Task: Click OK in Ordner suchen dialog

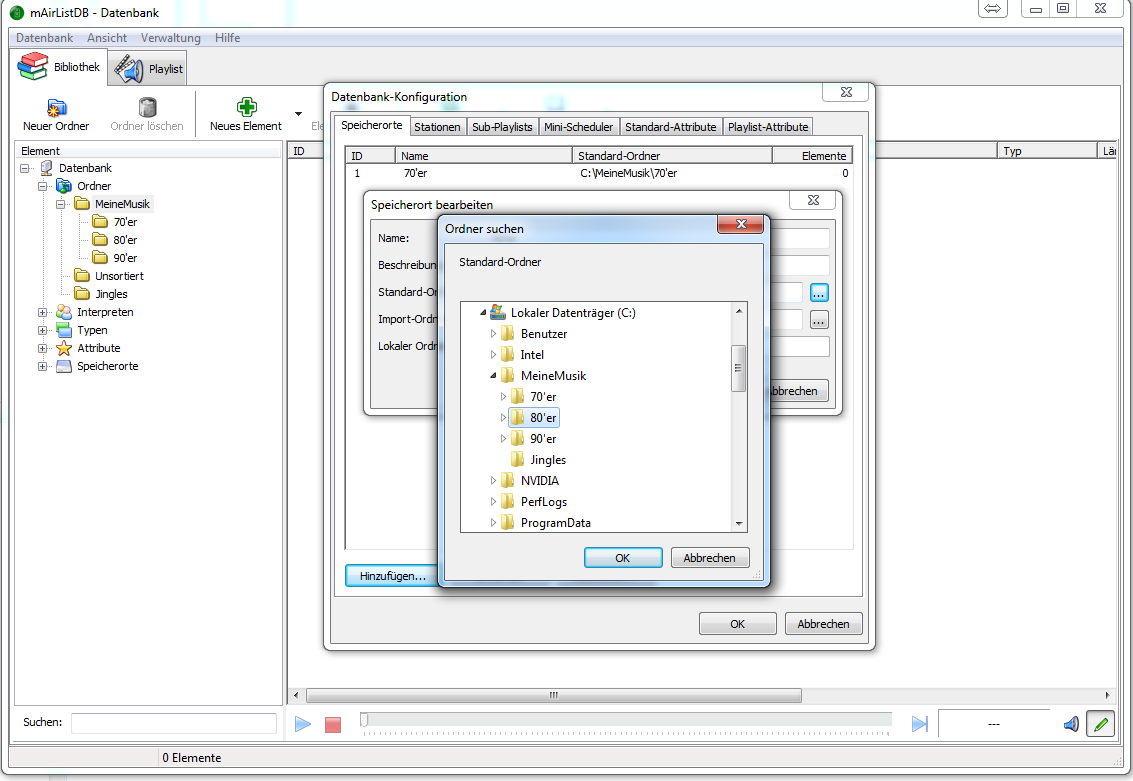Action: pyautogui.click(x=622, y=558)
